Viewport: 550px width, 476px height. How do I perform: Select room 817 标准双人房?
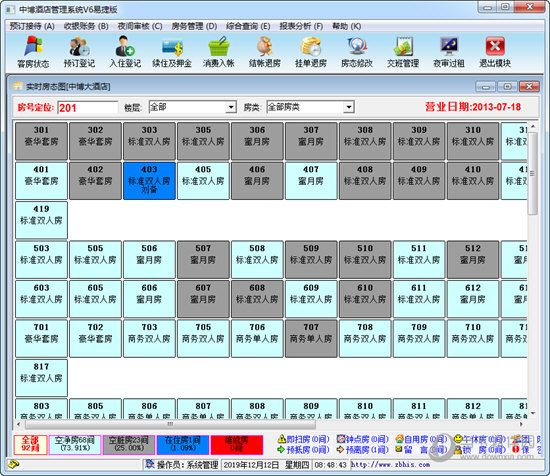click(41, 378)
